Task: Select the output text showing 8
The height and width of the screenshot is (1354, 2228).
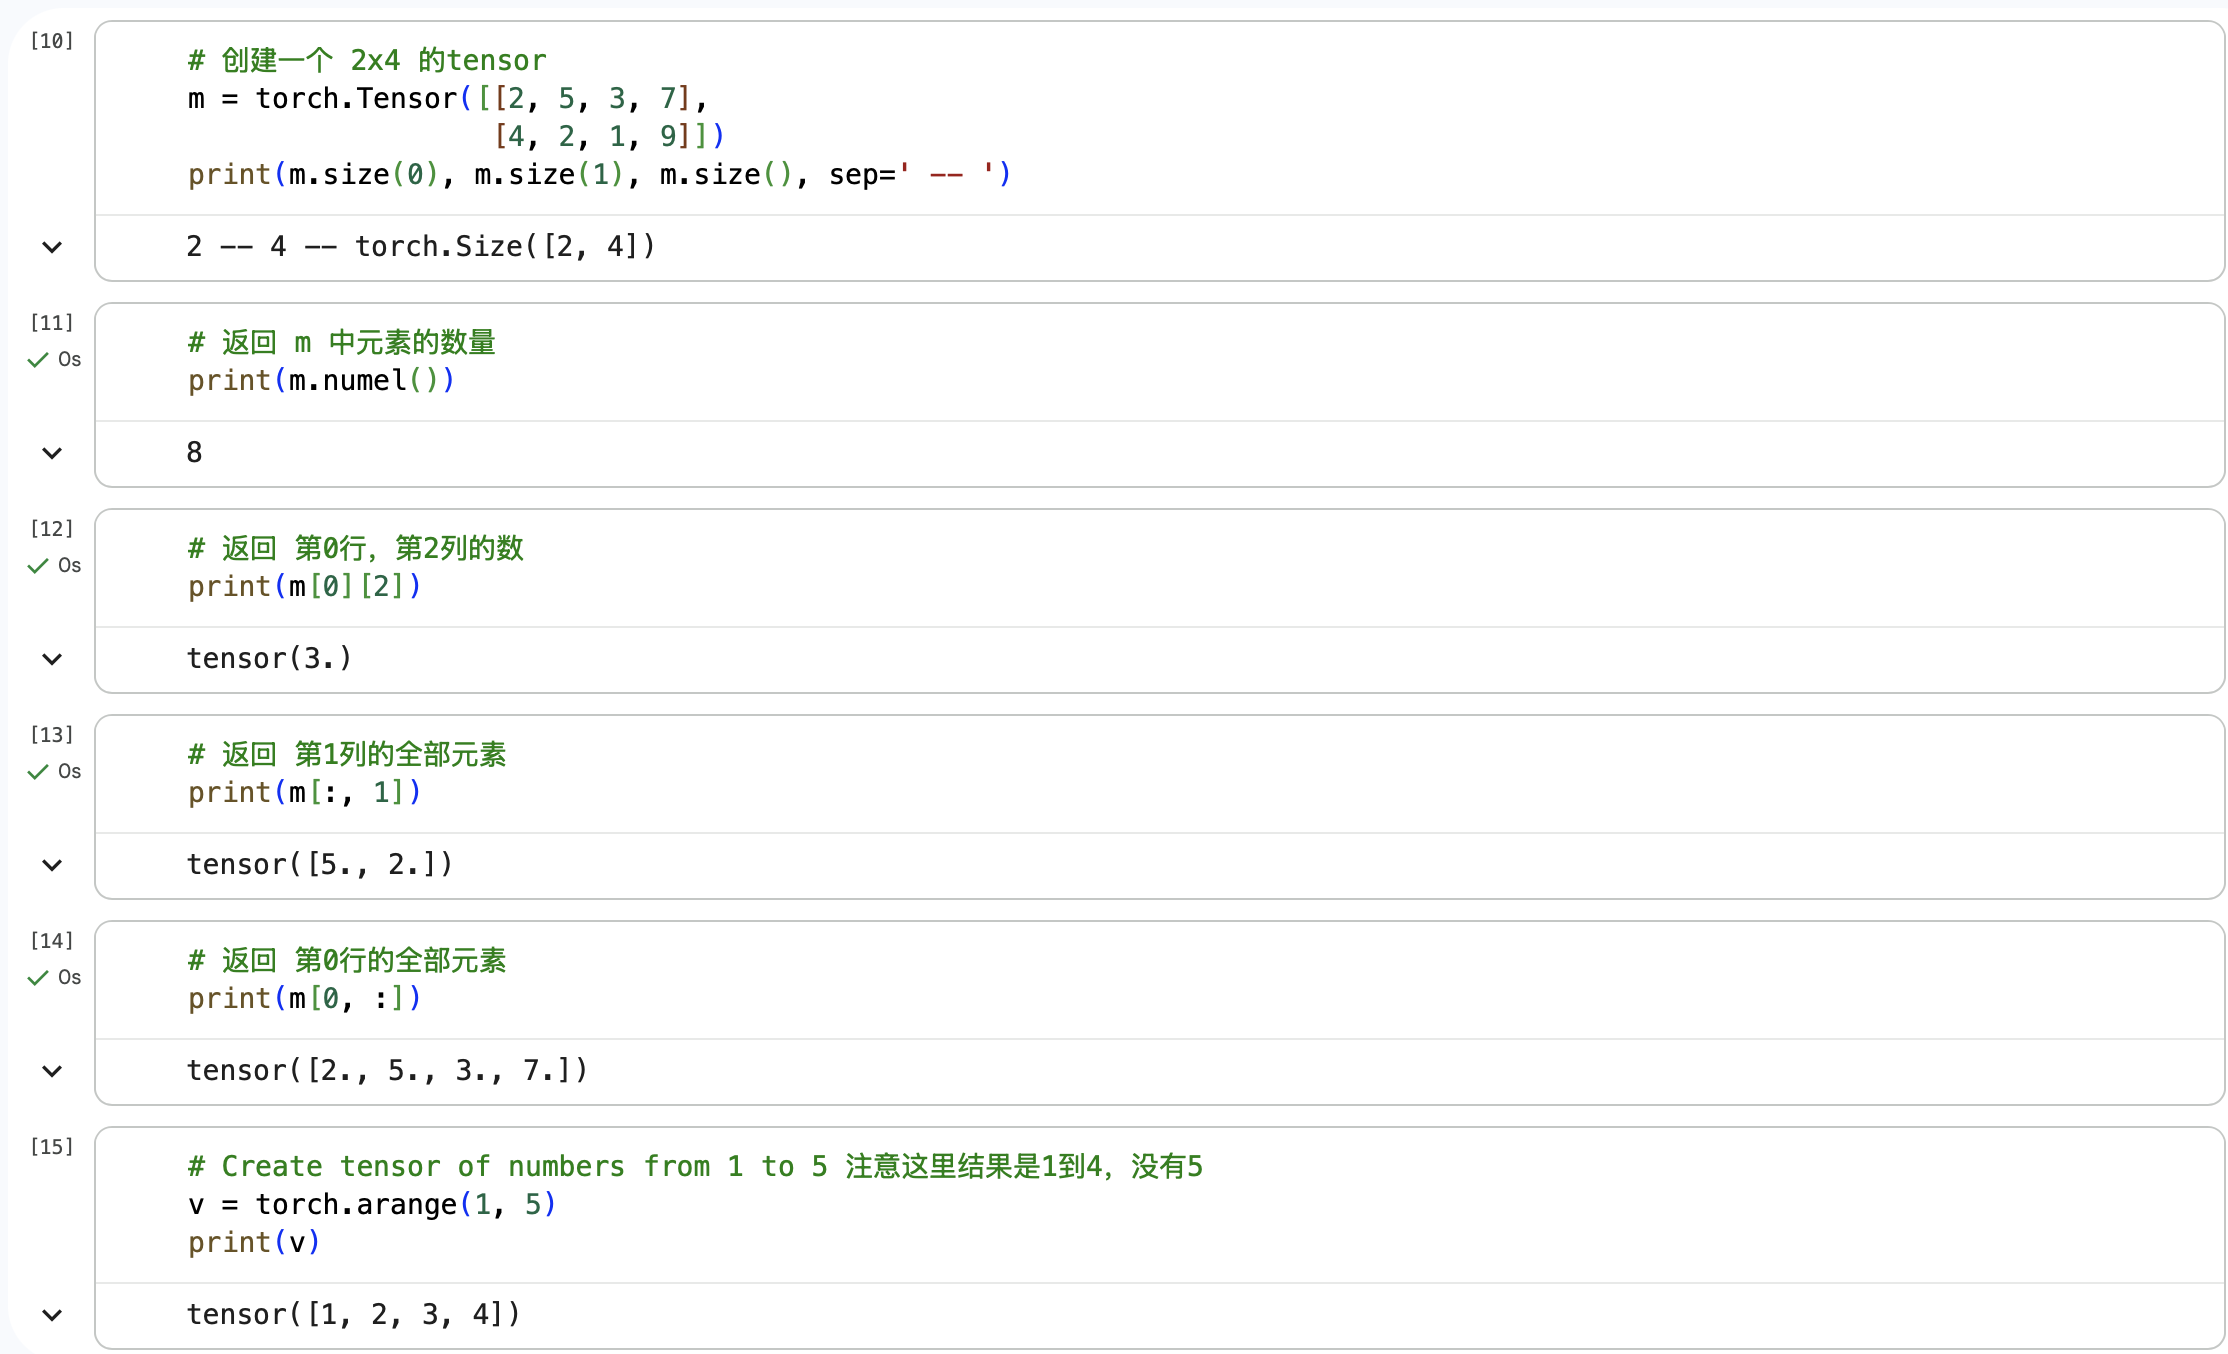Action: tap(194, 453)
